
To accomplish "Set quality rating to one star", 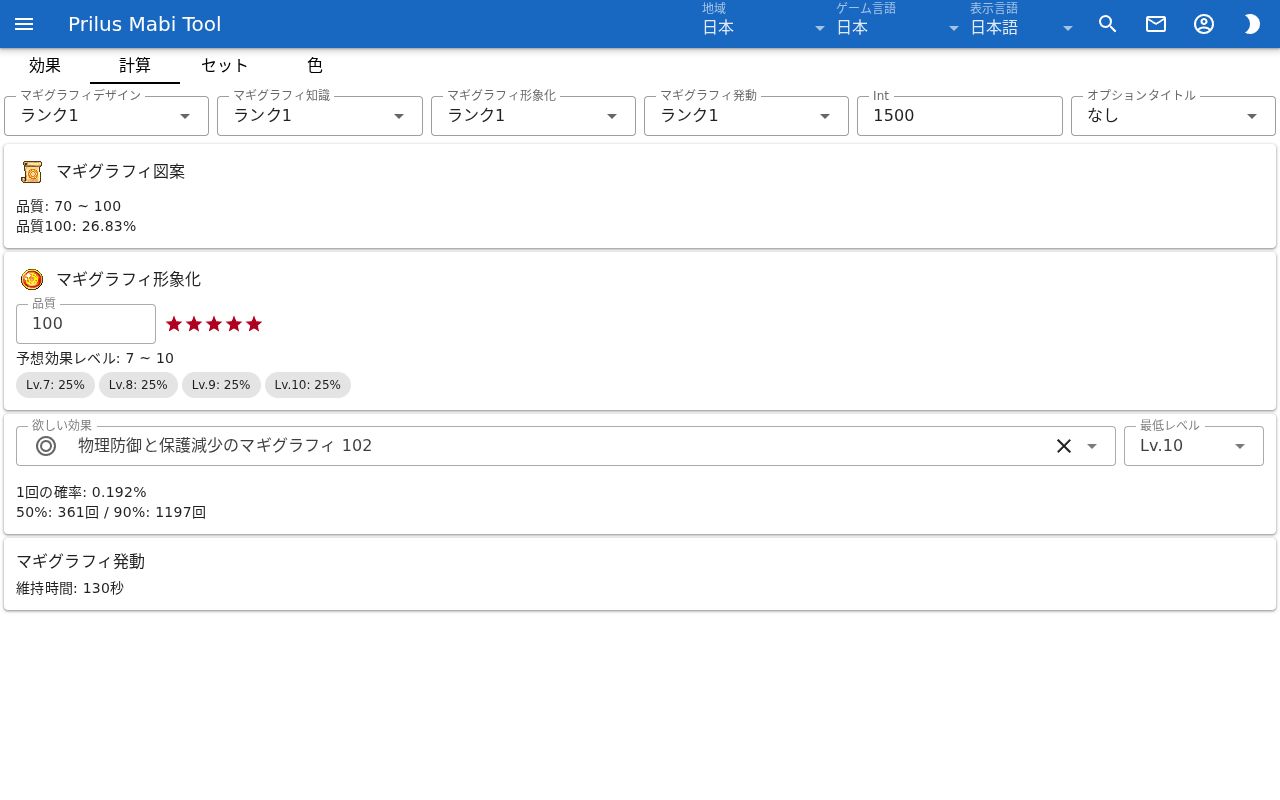I will coord(174,324).
